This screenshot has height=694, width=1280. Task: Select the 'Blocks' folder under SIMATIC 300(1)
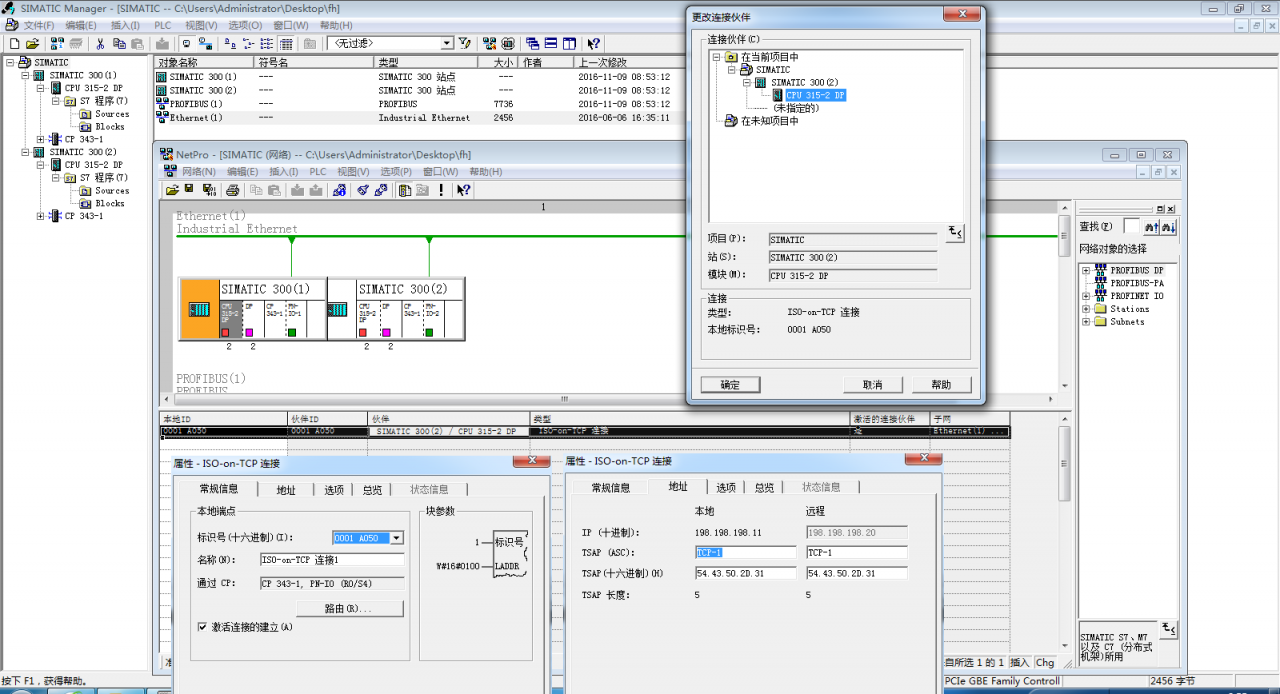[x=110, y=127]
